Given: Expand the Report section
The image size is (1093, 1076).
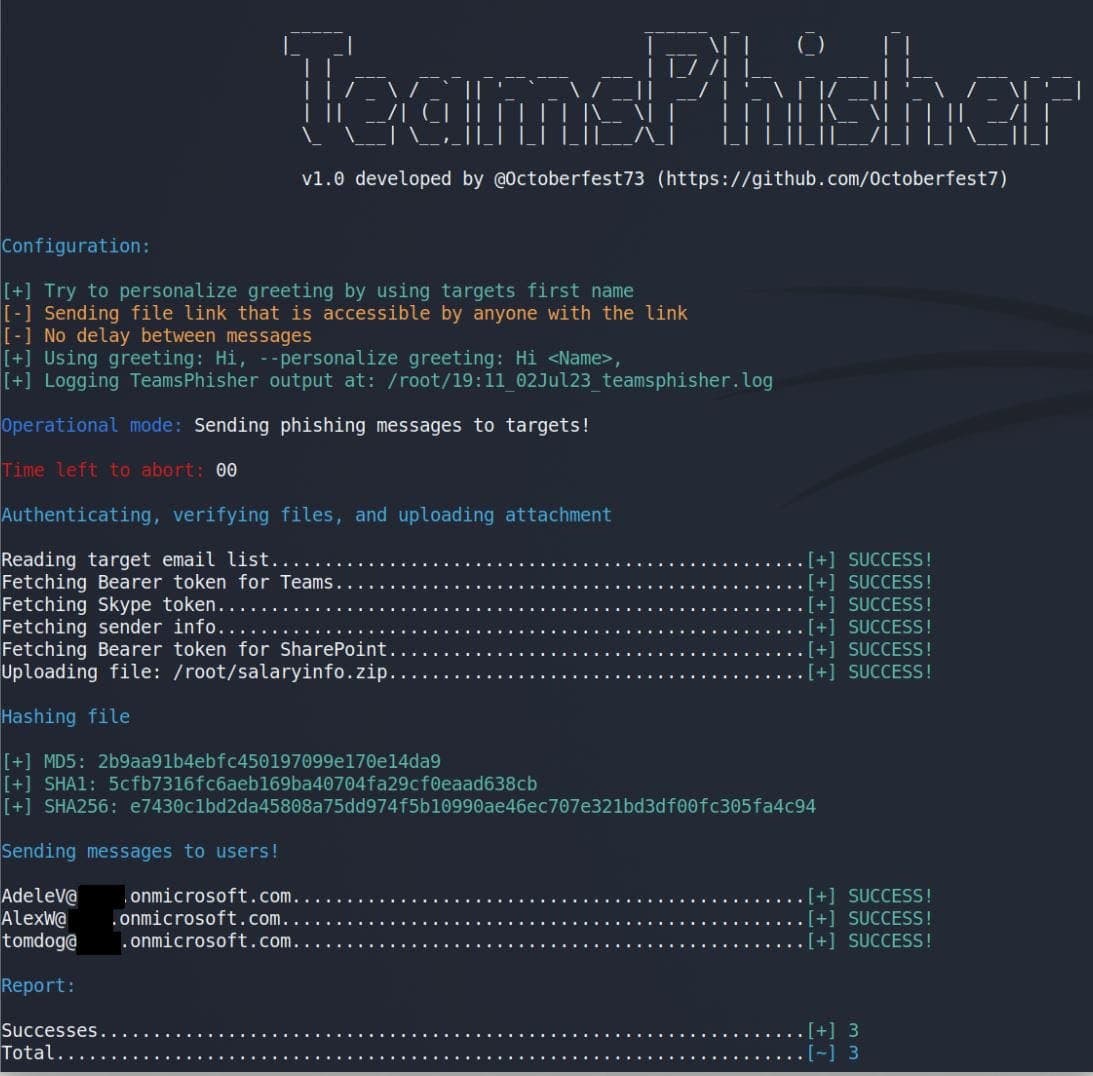Looking at the screenshot, I should click(38, 985).
